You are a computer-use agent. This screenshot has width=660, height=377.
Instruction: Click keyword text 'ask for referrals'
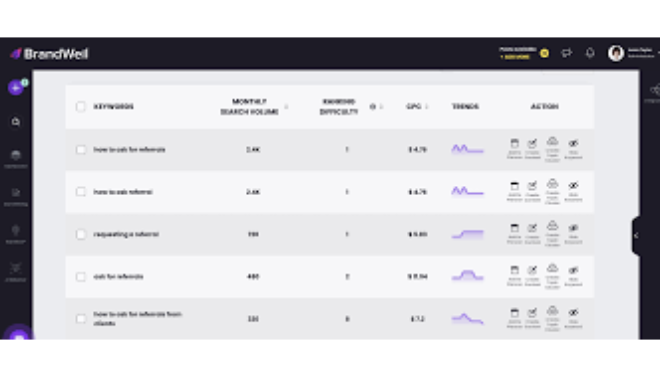tap(118, 276)
